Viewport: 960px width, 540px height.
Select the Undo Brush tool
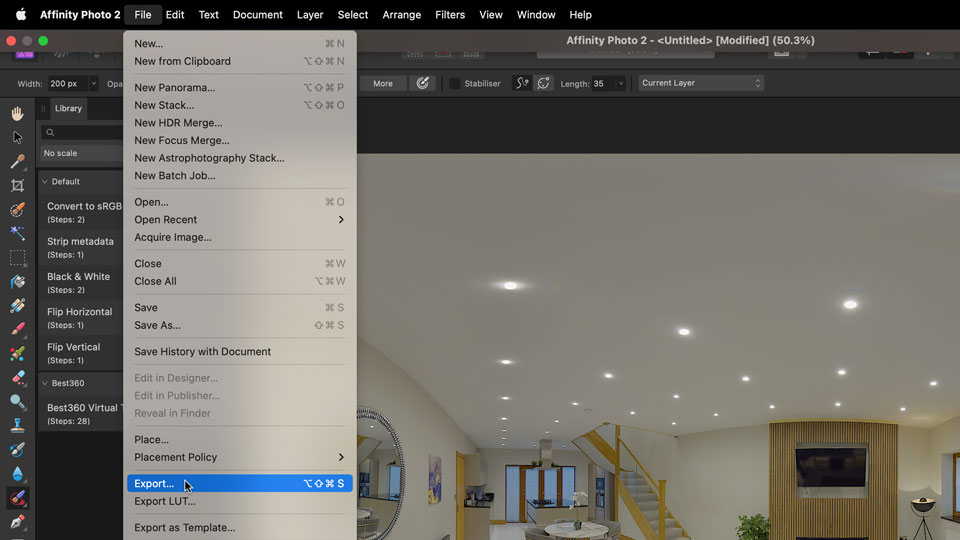point(17,450)
